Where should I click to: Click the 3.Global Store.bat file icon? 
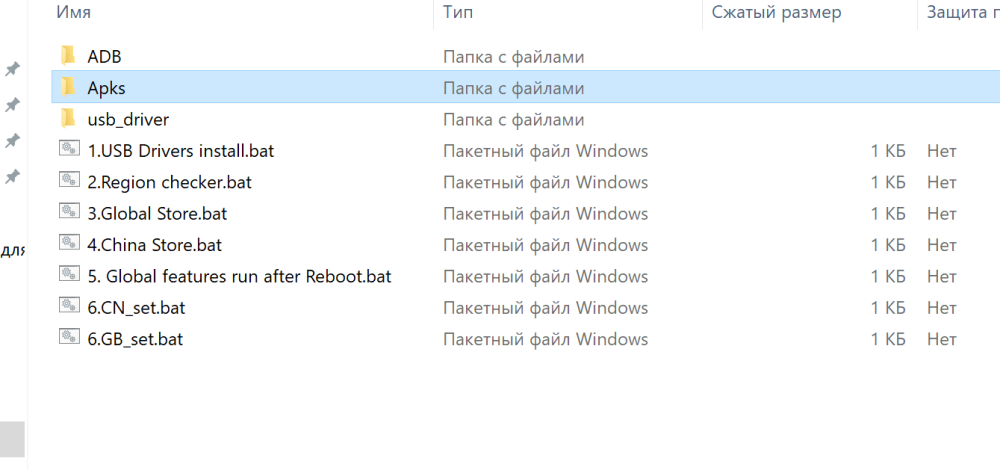point(69,213)
